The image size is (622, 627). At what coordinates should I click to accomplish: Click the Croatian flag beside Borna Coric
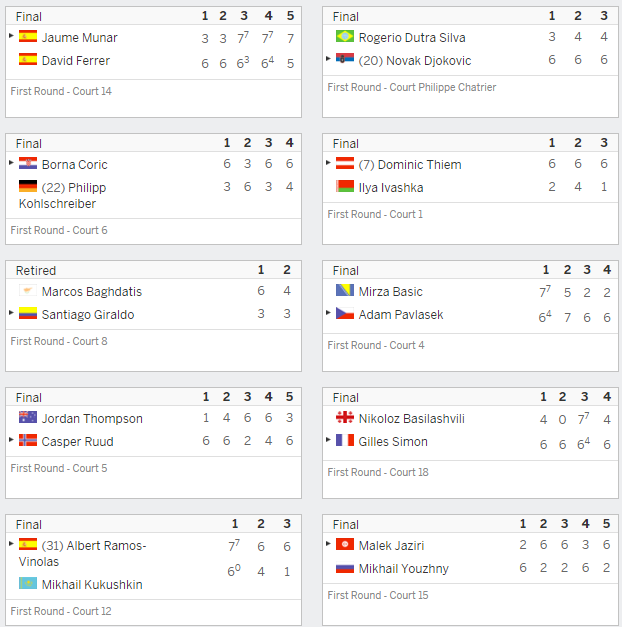coord(28,164)
